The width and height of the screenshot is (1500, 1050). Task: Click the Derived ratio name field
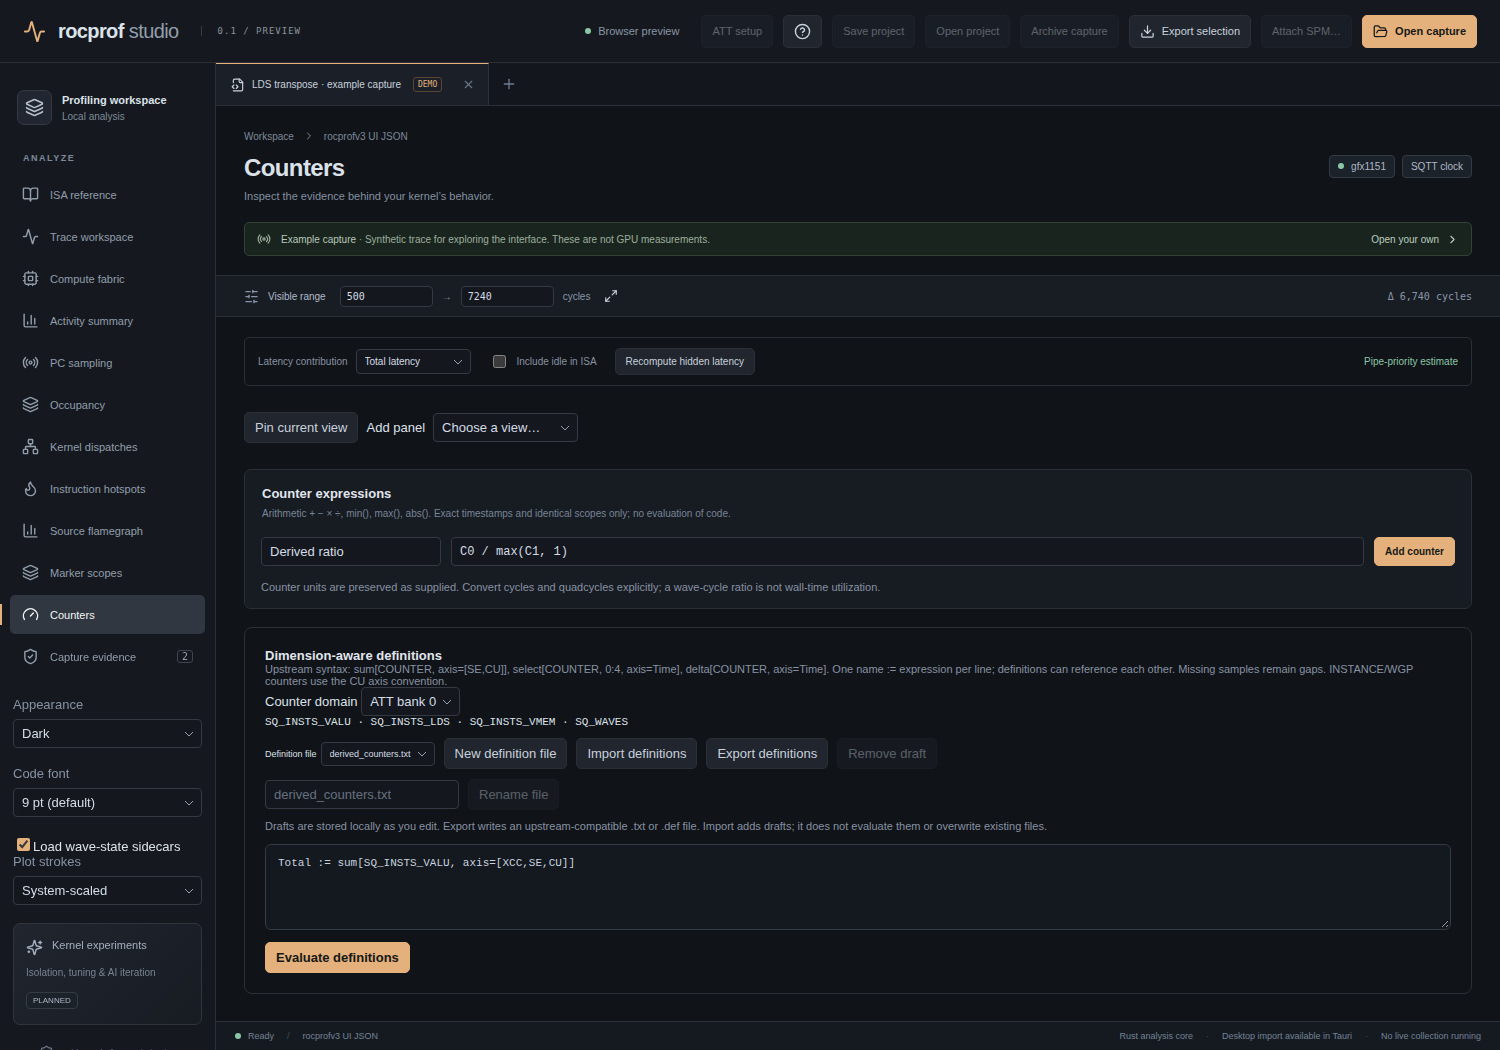[x=351, y=552]
